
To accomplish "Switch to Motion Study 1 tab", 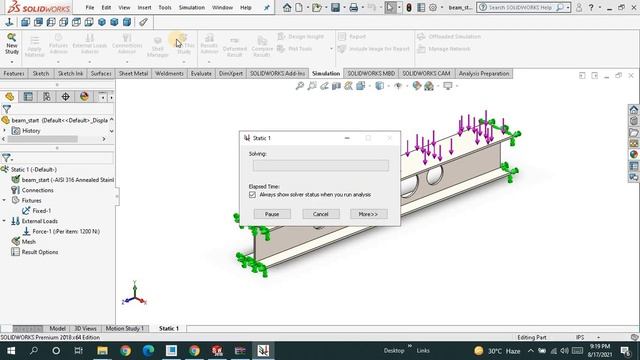I will click(124, 328).
